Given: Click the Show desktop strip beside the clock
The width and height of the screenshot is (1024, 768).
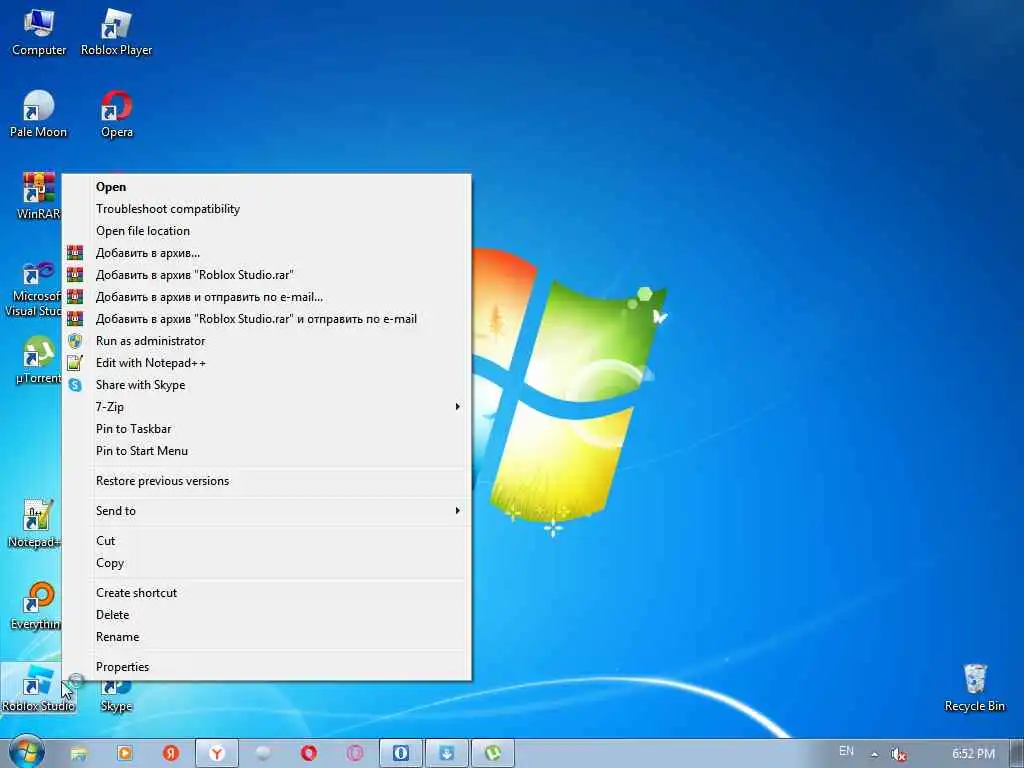Looking at the screenshot, I should [1018, 754].
